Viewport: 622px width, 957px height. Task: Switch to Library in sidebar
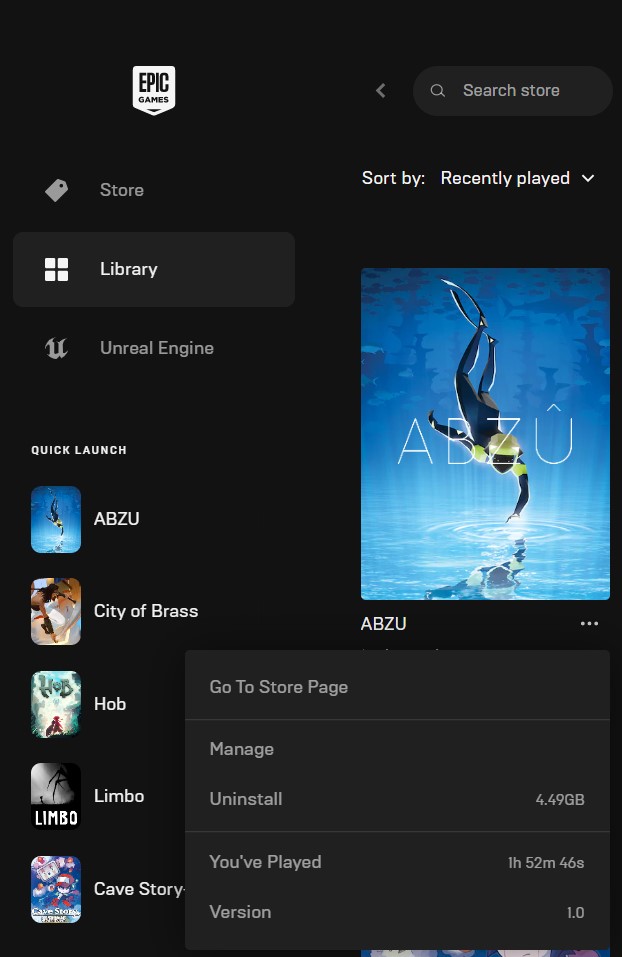point(154,269)
